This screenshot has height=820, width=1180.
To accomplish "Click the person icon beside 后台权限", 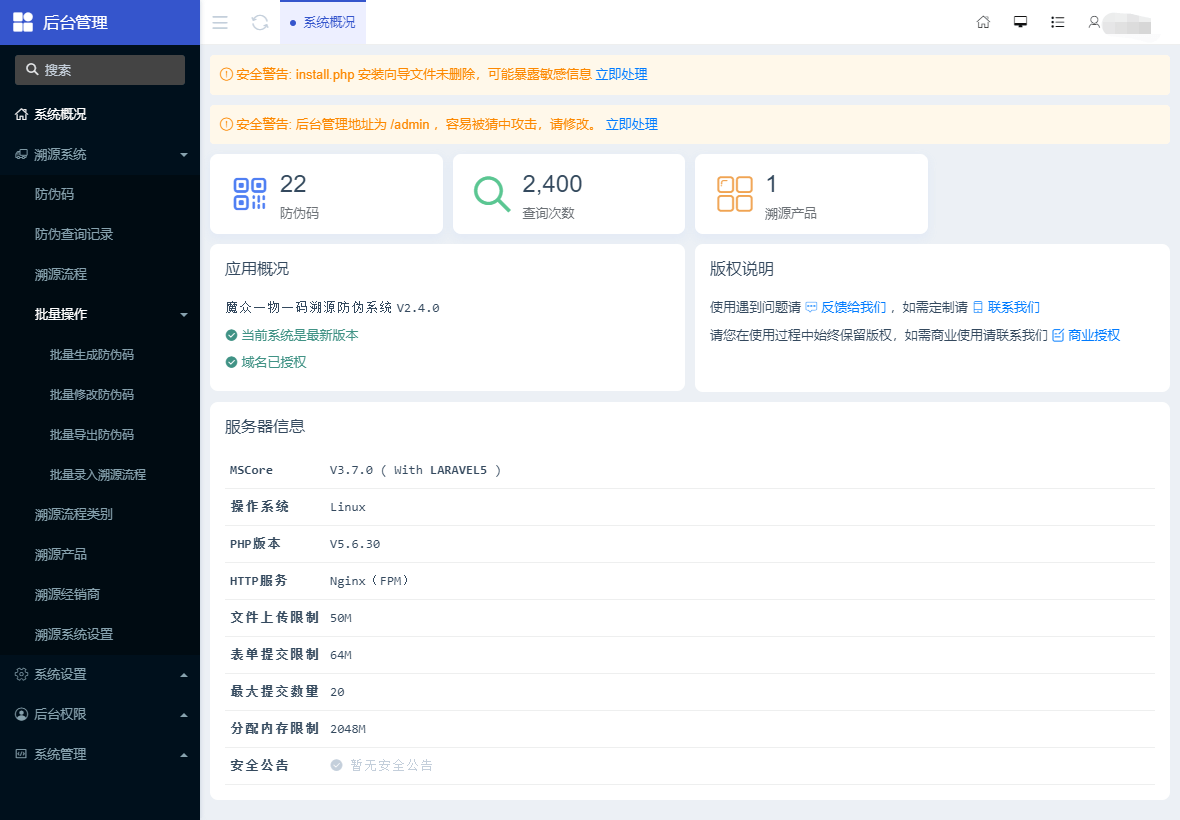I will pyautogui.click(x=21, y=714).
